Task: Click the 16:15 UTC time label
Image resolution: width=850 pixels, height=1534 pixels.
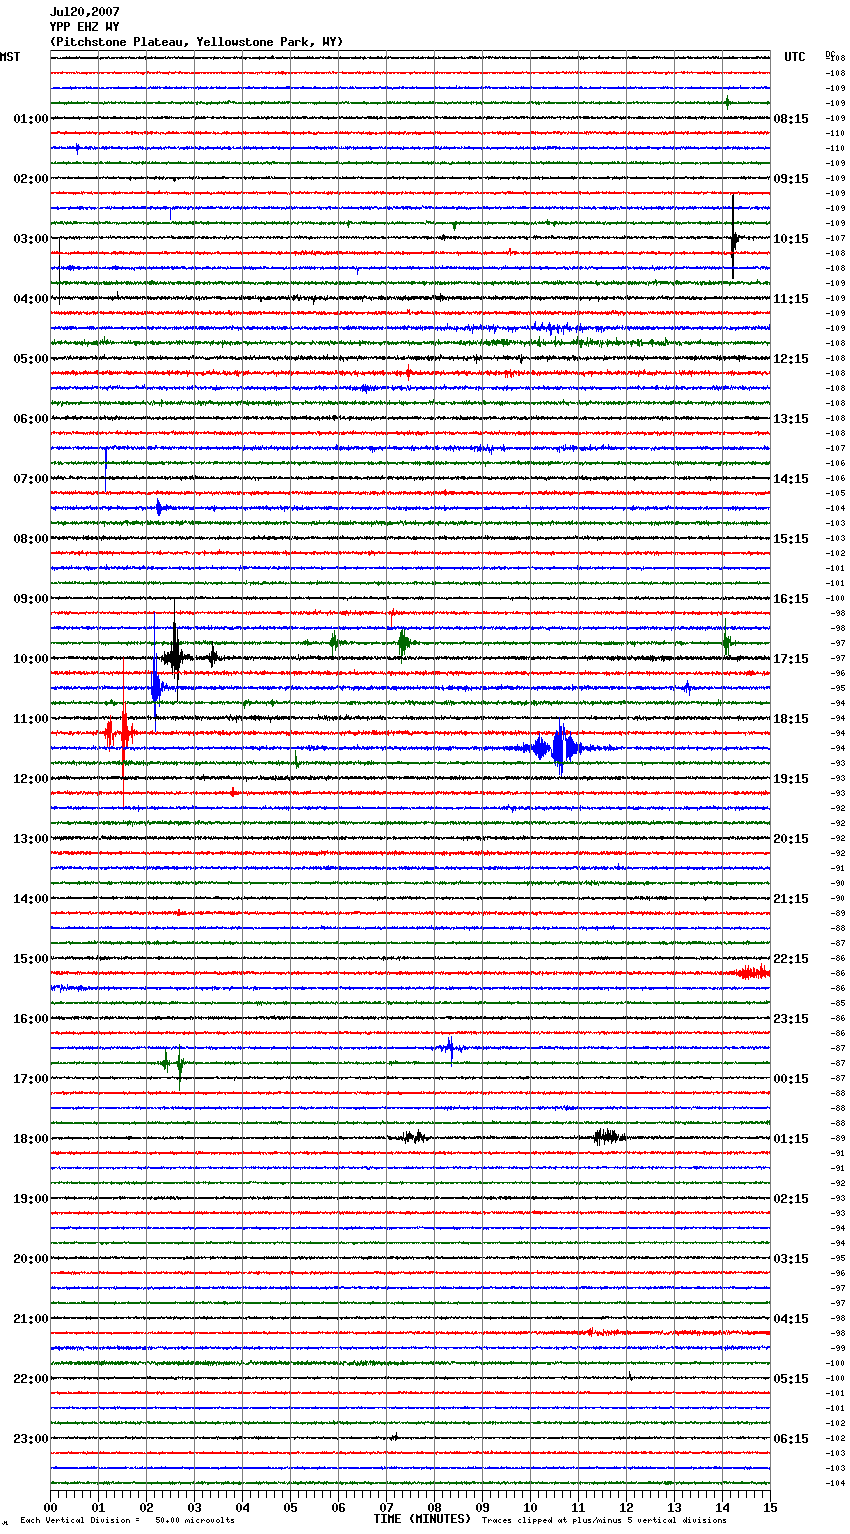Action: [791, 599]
